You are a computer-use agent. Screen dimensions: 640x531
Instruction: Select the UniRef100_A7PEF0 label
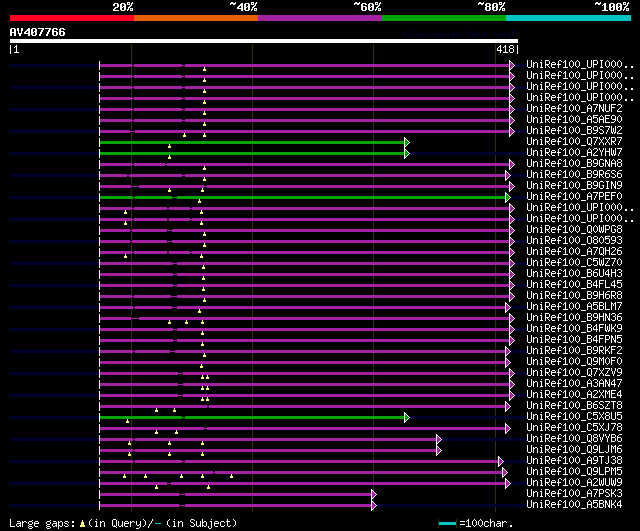click(574, 197)
